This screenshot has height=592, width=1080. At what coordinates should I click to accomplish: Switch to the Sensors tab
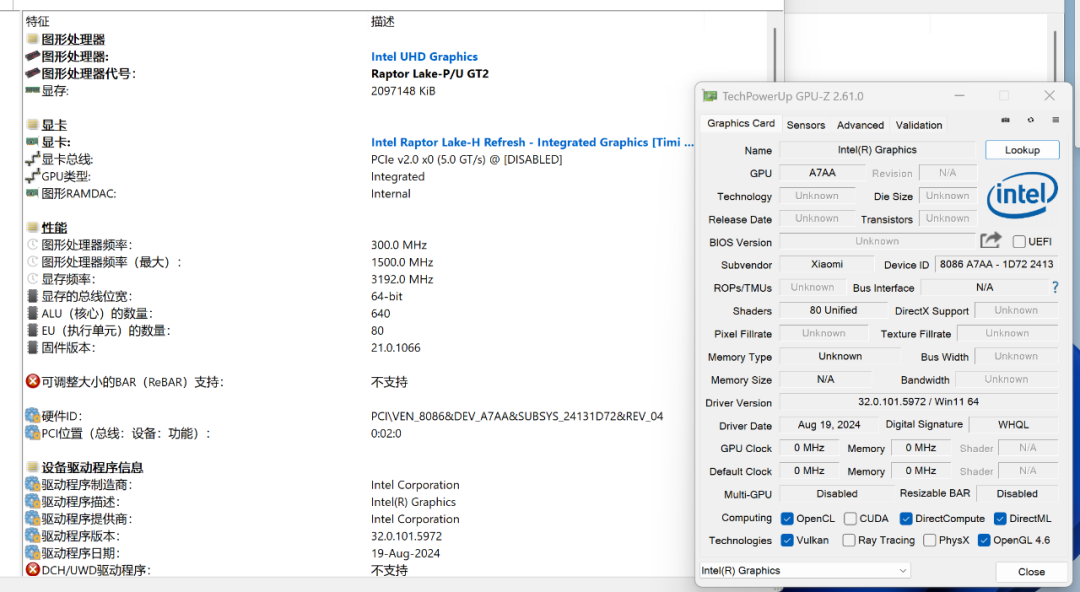pyautogui.click(x=806, y=125)
